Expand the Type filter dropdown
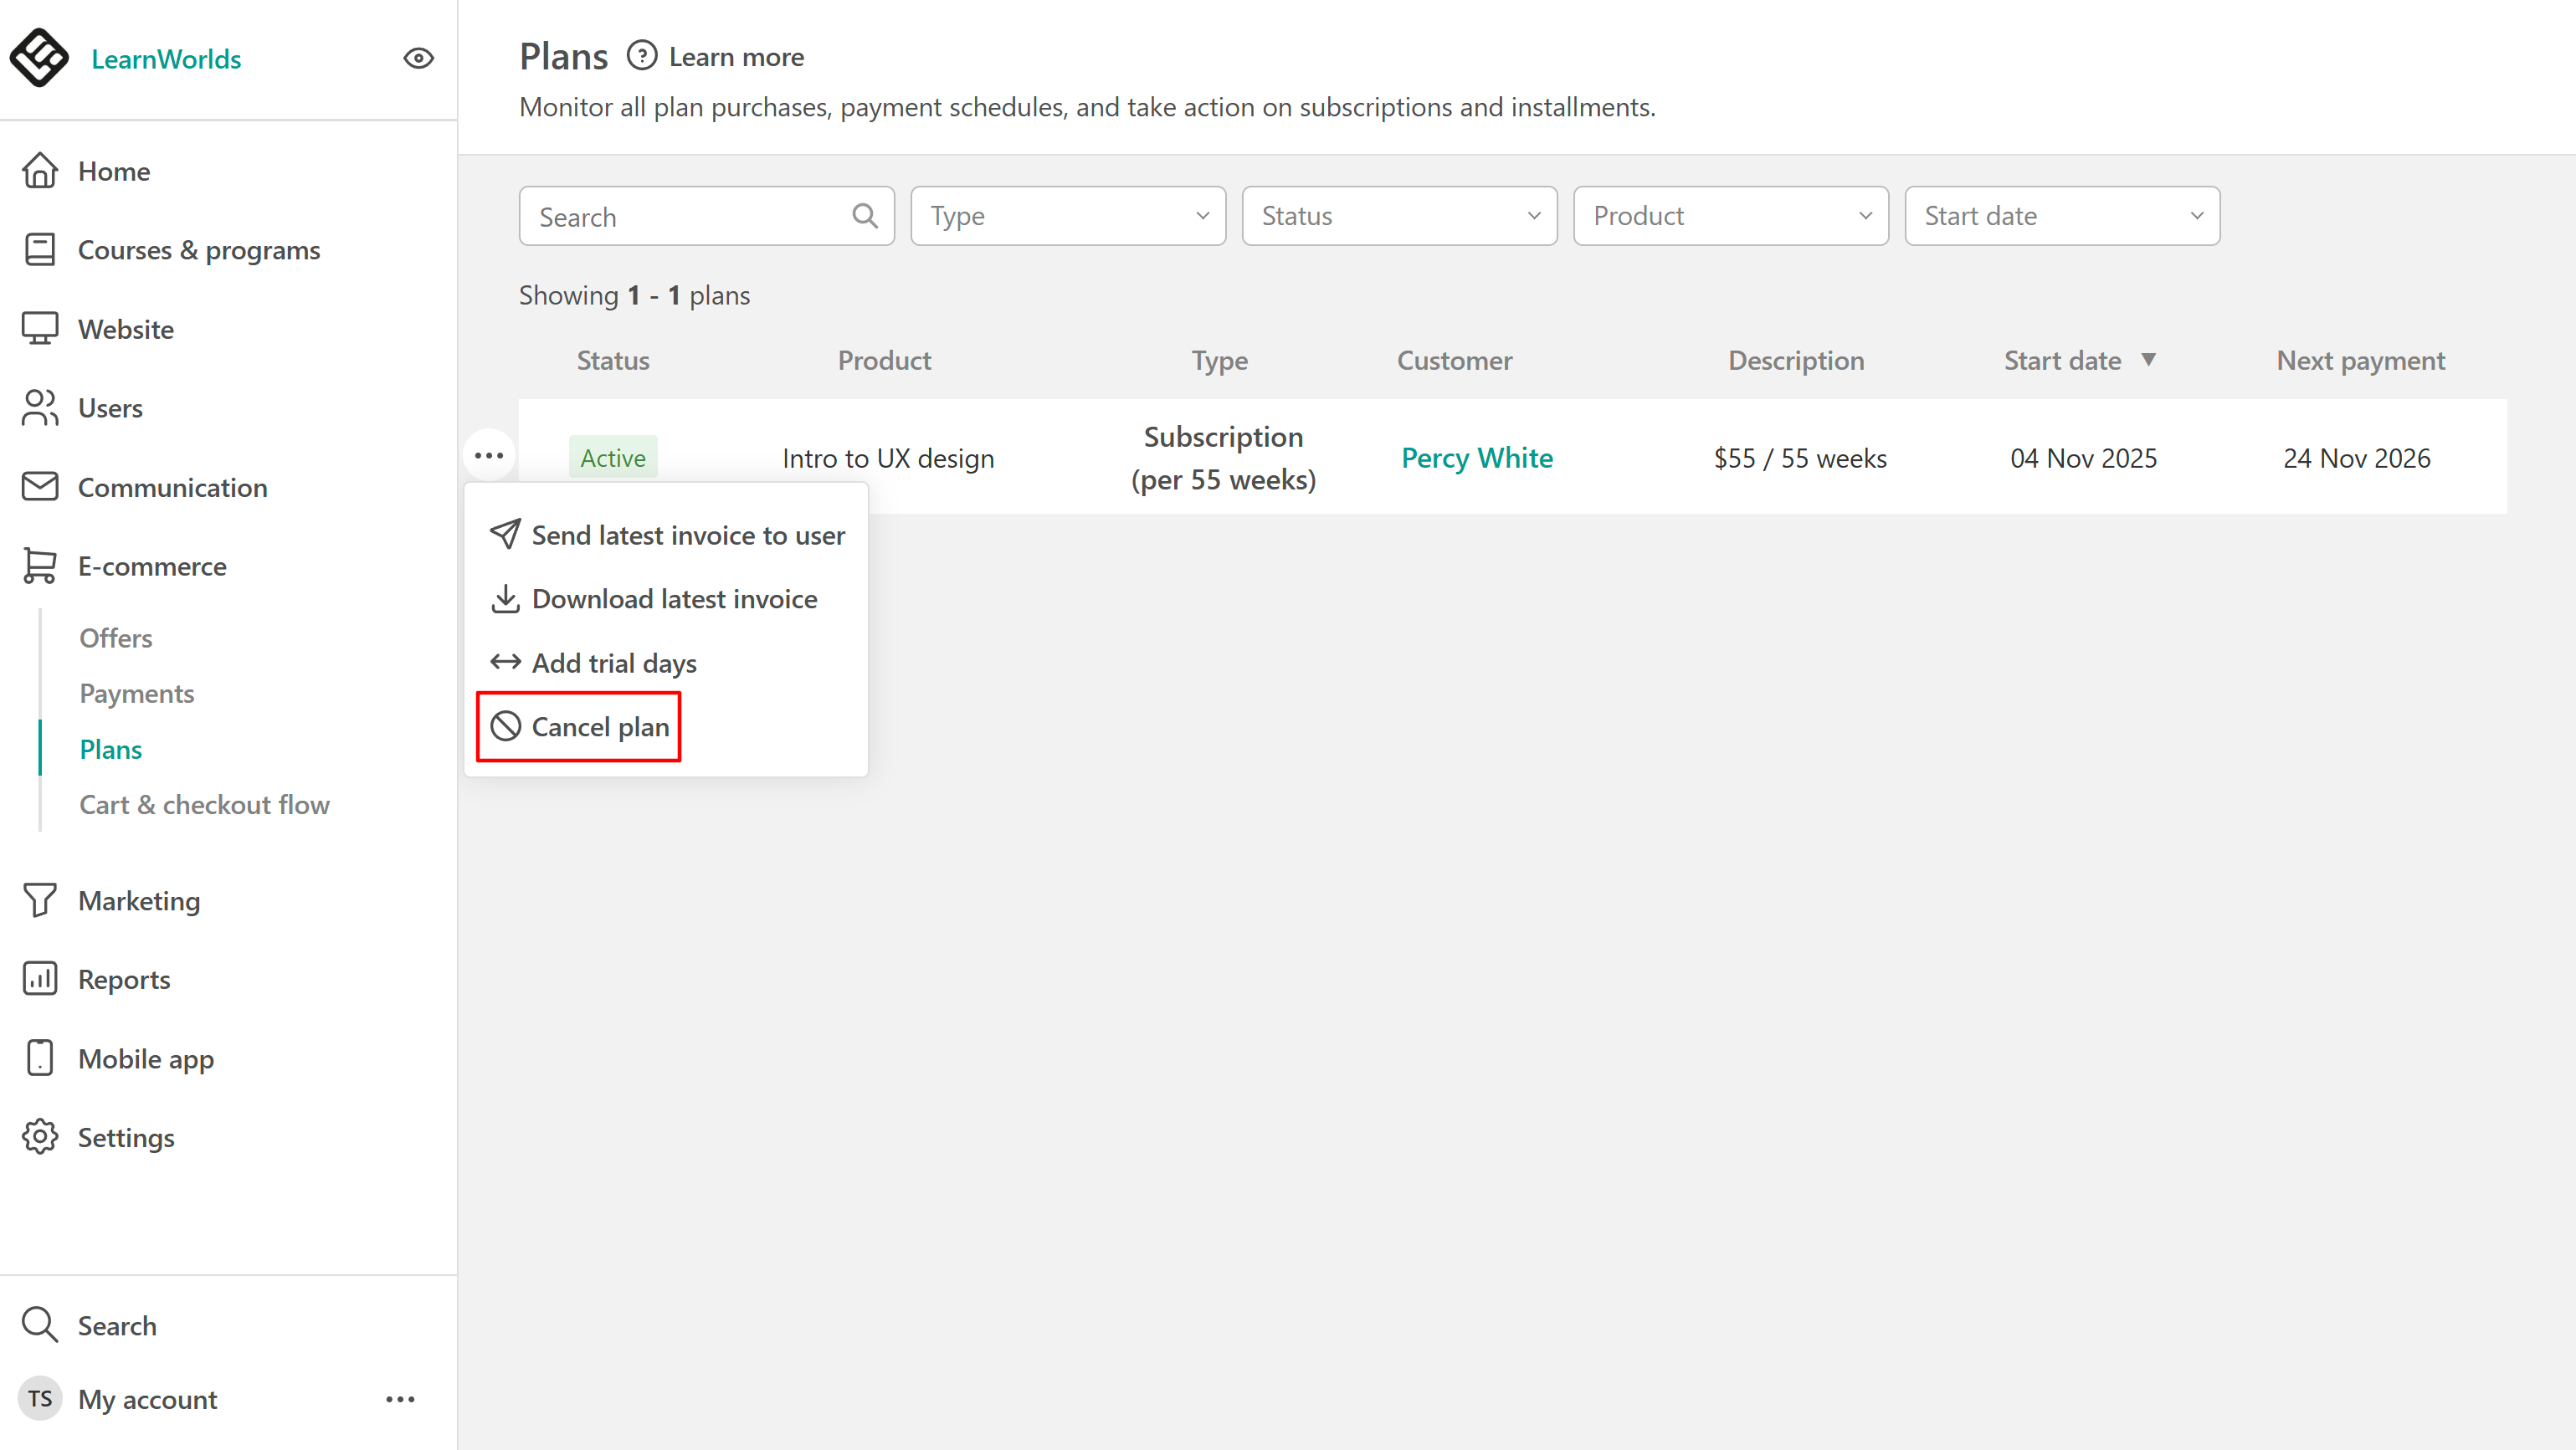 coord(1067,216)
